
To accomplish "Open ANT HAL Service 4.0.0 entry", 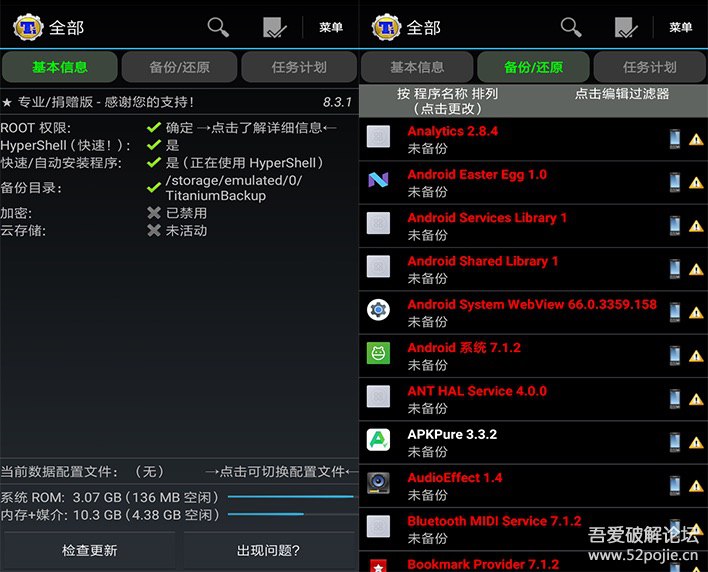I will point(533,399).
